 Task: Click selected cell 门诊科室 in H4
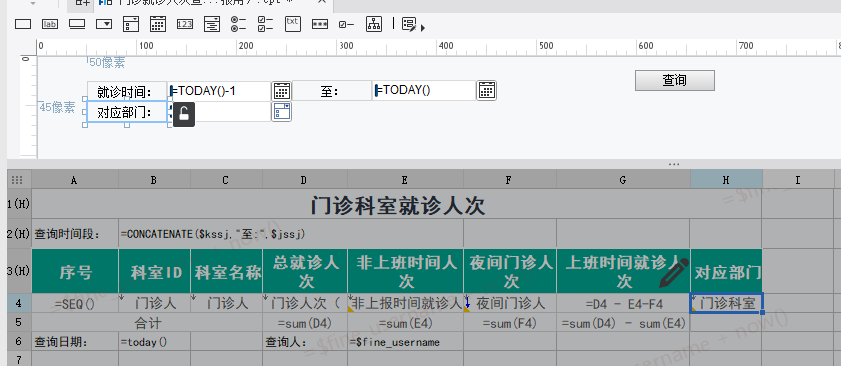point(726,304)
